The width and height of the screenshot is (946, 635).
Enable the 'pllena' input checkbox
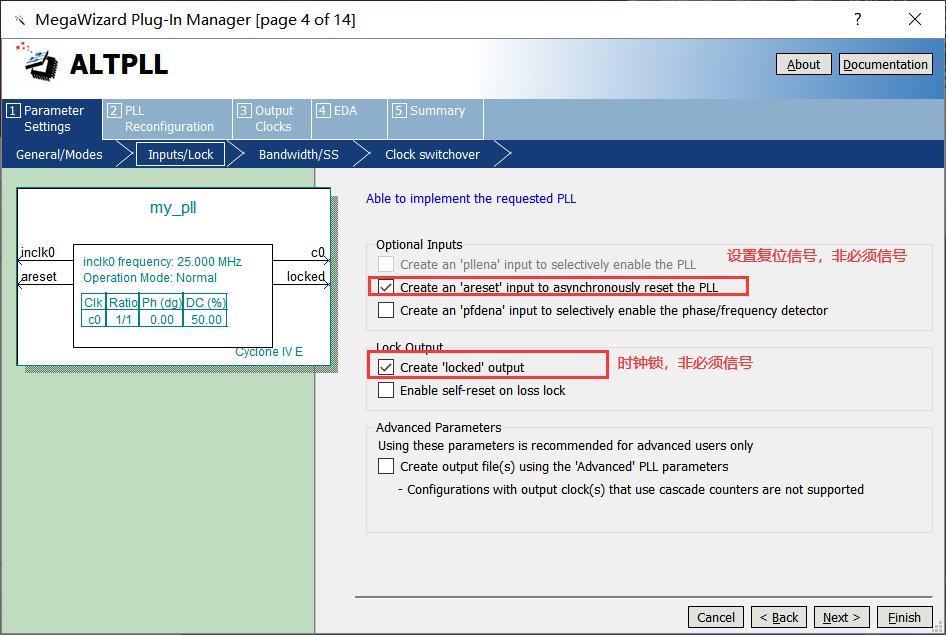(386, 264)
